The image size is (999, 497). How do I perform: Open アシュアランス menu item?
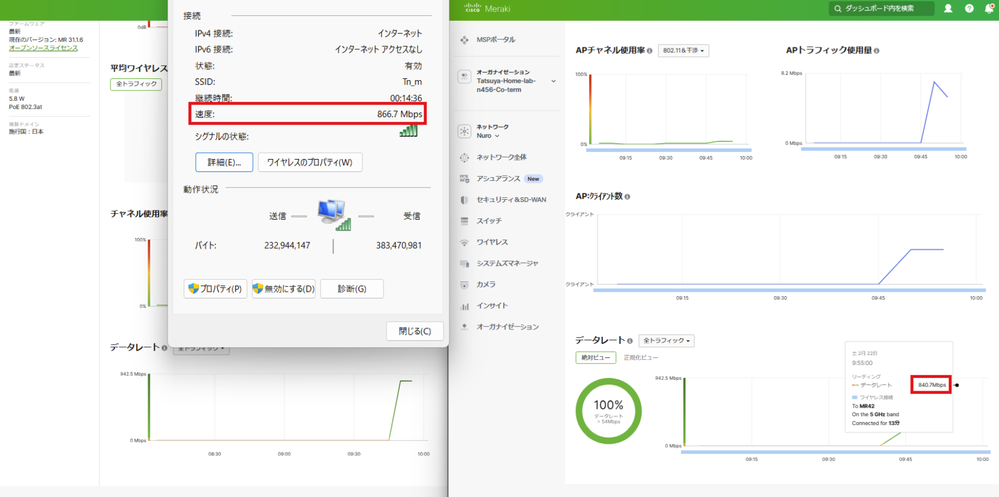click(x=498, y=179)
